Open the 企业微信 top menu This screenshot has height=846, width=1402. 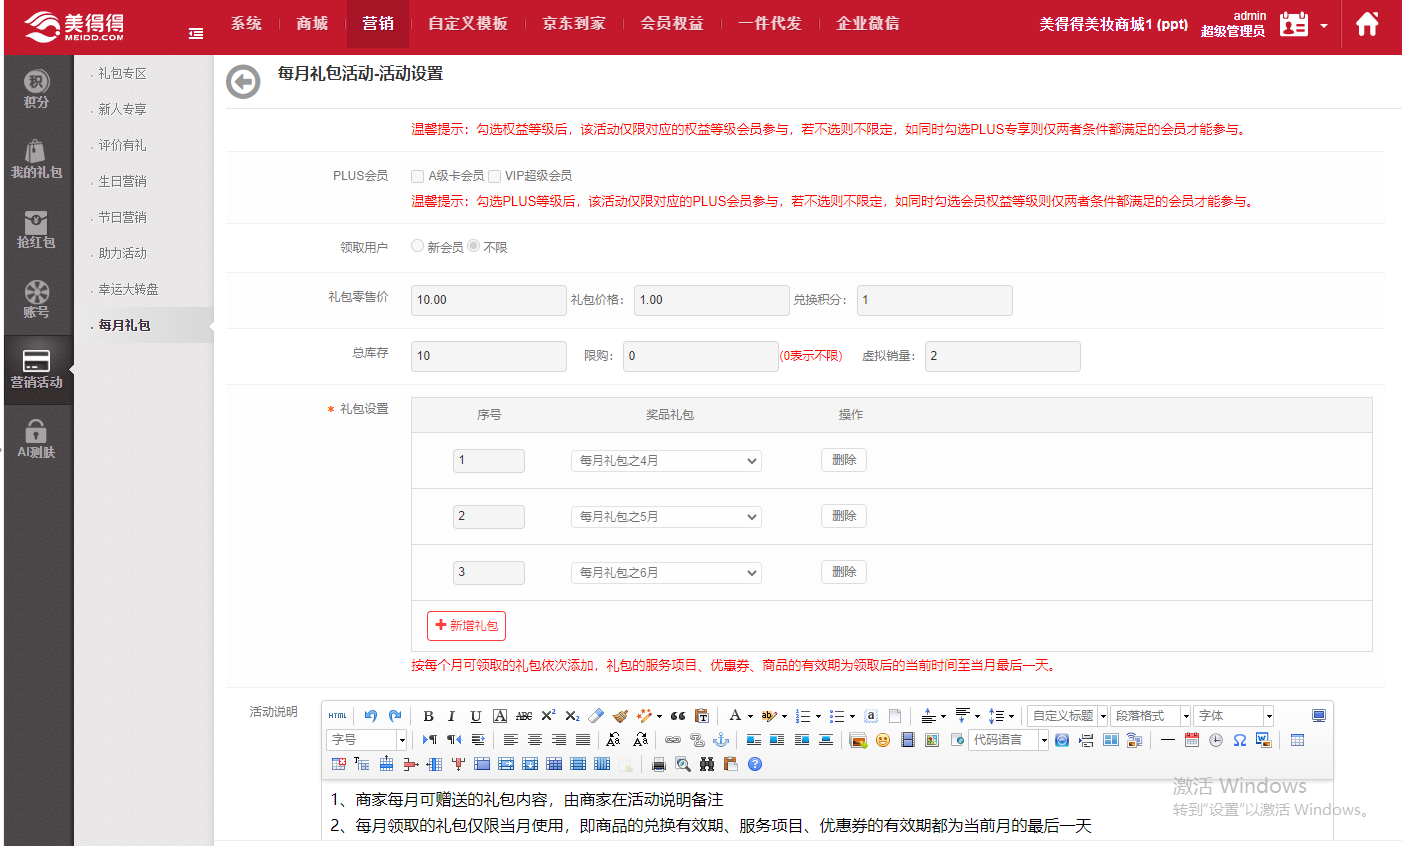(868, 23)
